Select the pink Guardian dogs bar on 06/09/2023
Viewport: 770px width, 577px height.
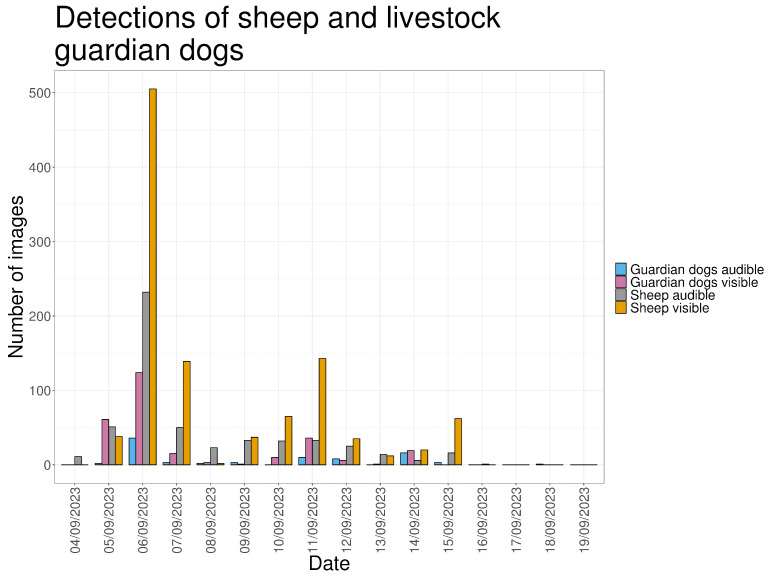(139, 418)
